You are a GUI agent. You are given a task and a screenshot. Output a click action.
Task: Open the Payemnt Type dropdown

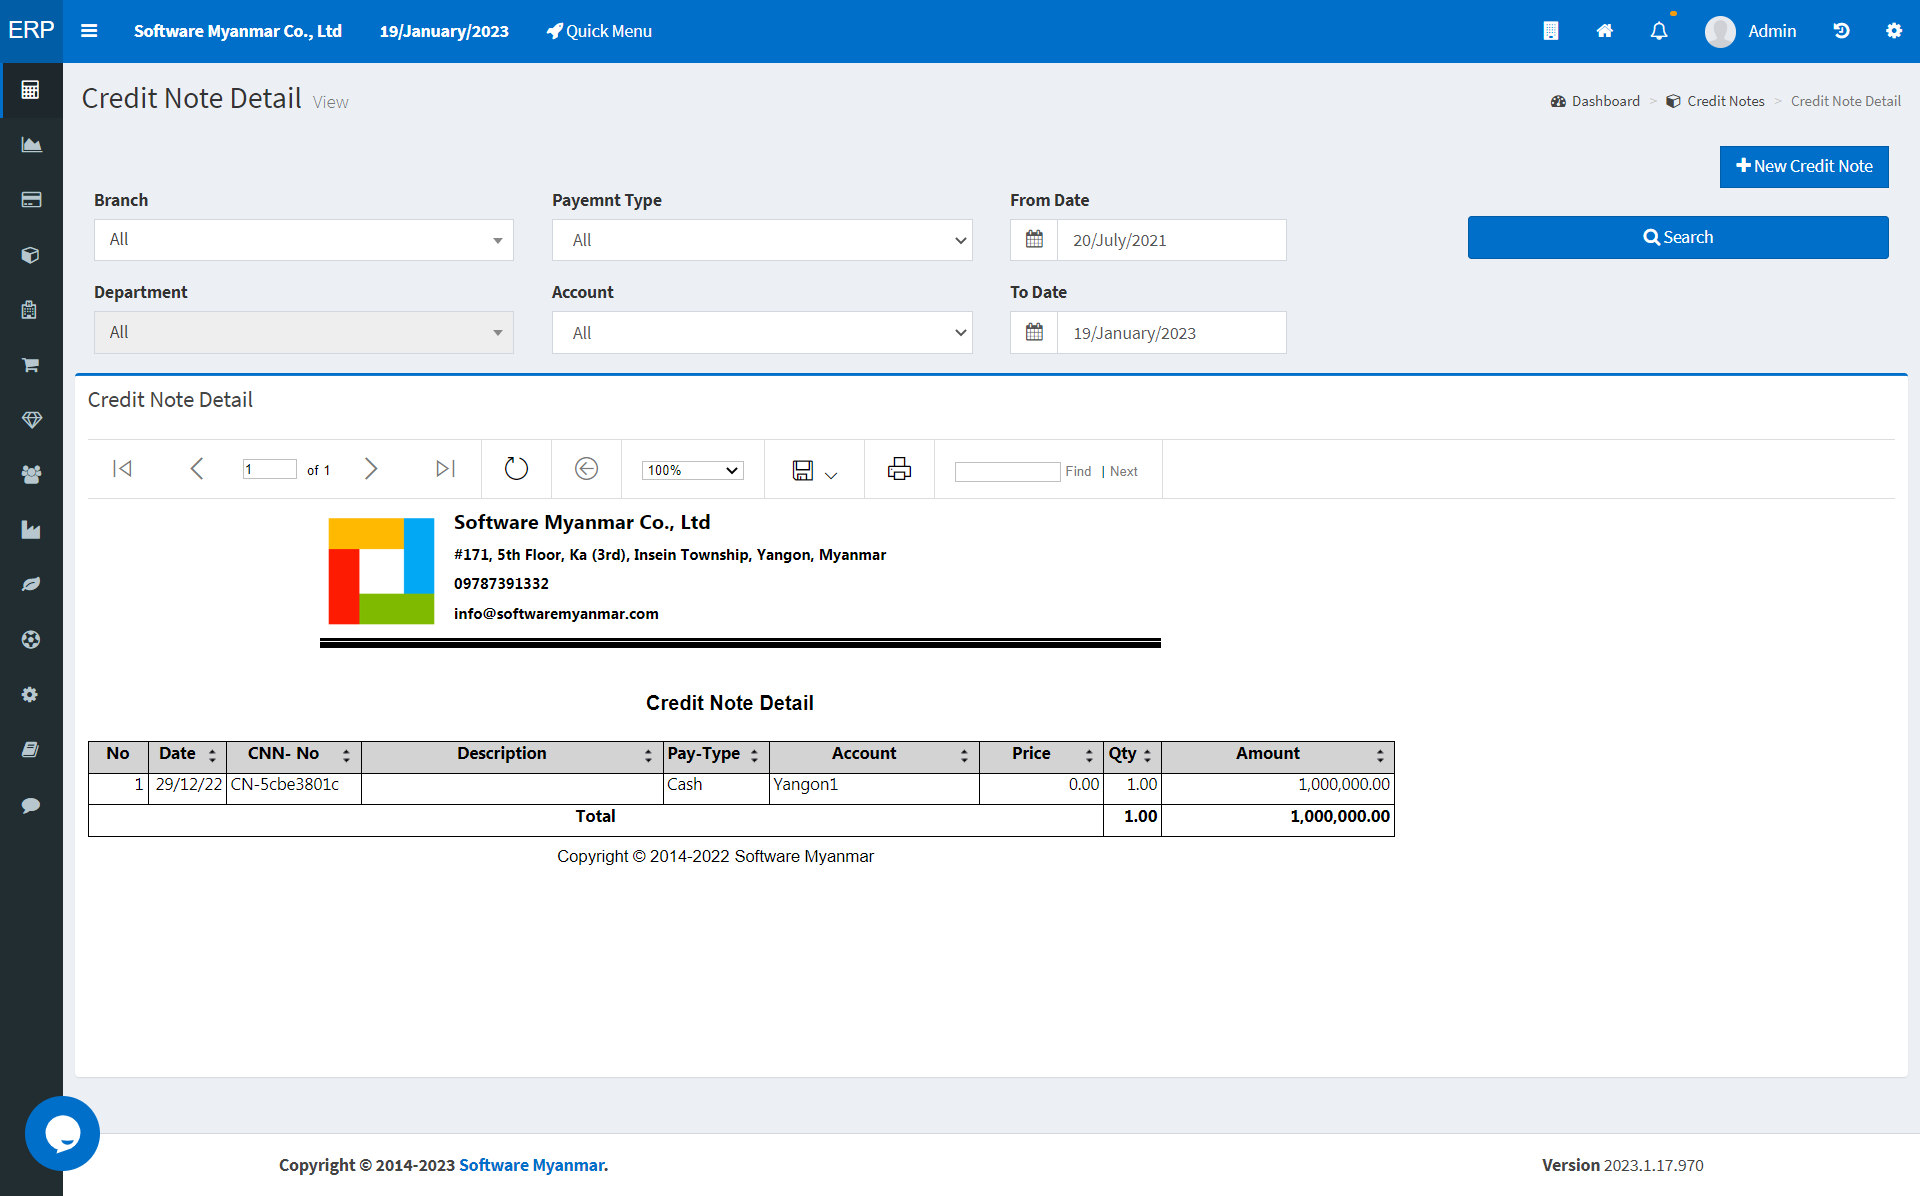[762, 240]
